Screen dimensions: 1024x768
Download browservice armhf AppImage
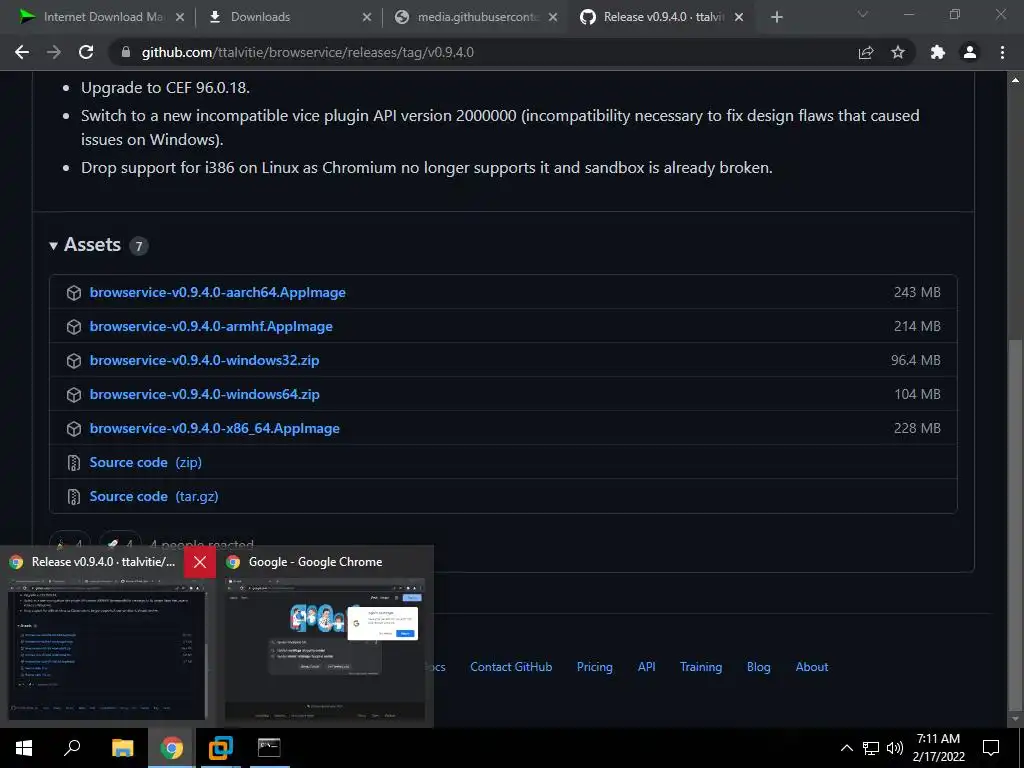[x=211, y=326]
